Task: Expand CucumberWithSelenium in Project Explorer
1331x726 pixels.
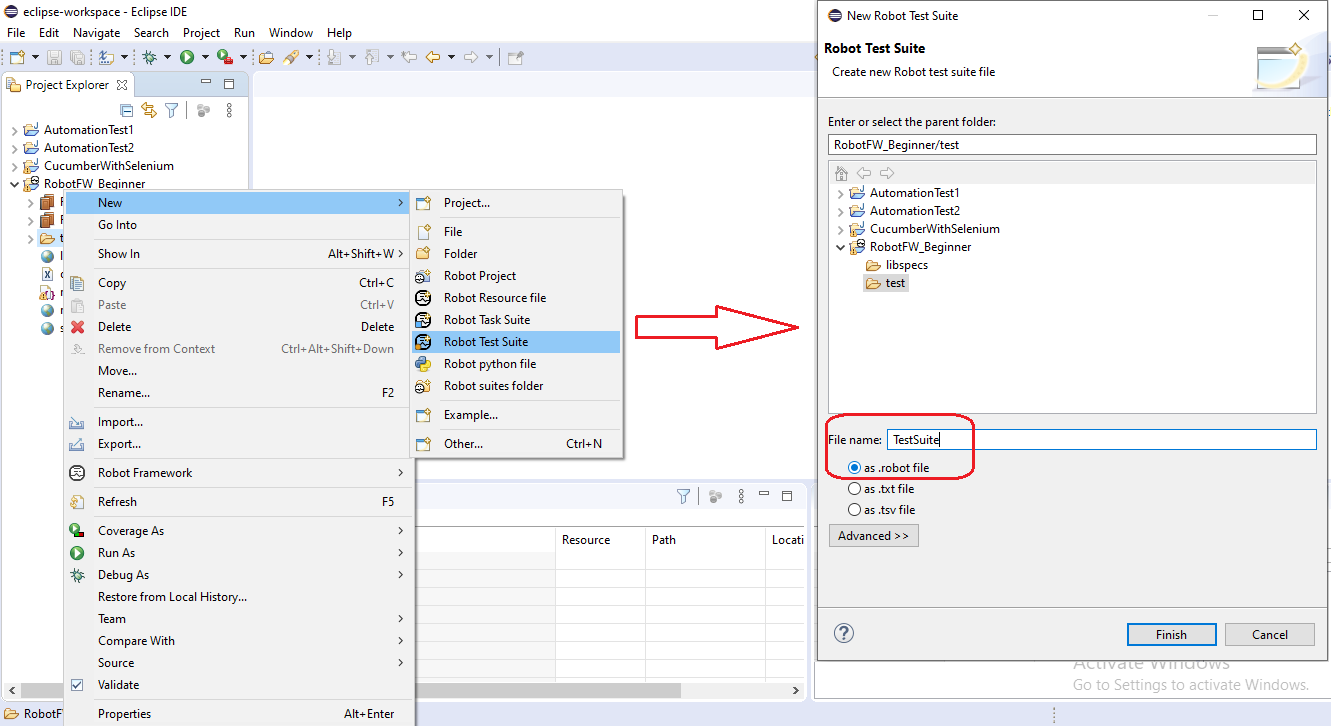Action: click(x=14, y=166)
